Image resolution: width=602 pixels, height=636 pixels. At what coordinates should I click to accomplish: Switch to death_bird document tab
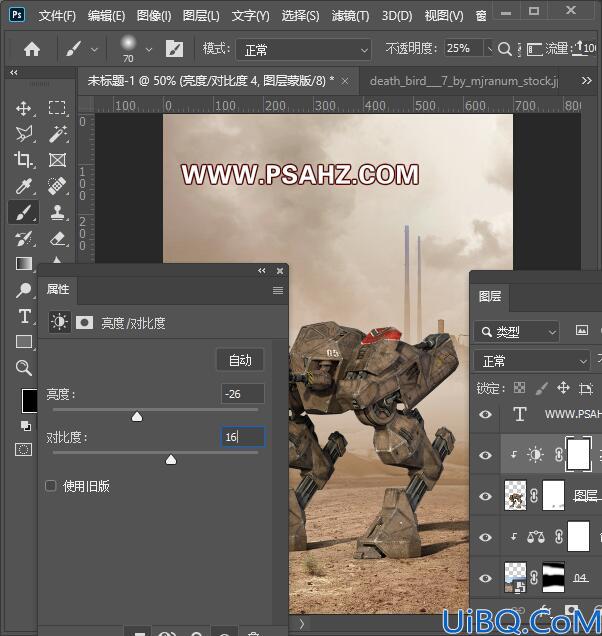click(x=464, y=81)
